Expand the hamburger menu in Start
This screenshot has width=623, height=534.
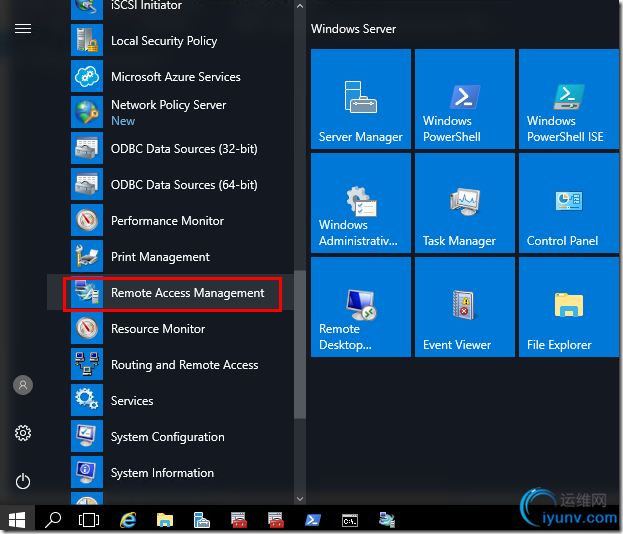coord(23,29)
